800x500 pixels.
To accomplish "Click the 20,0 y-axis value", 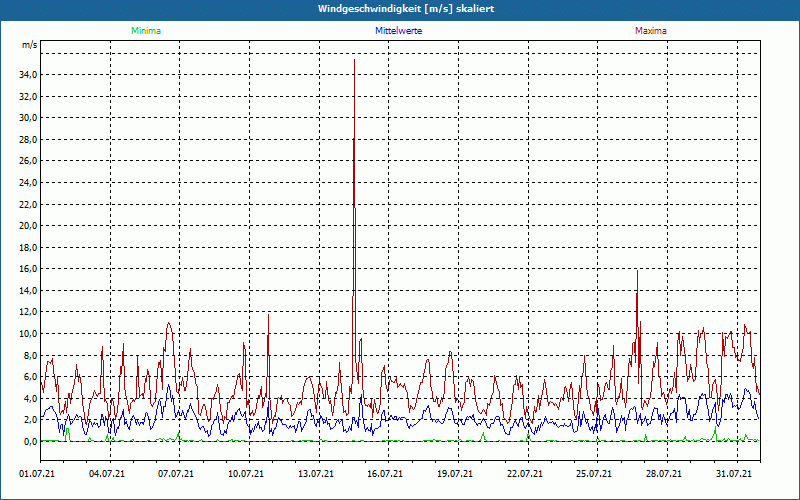I will 28,226.
